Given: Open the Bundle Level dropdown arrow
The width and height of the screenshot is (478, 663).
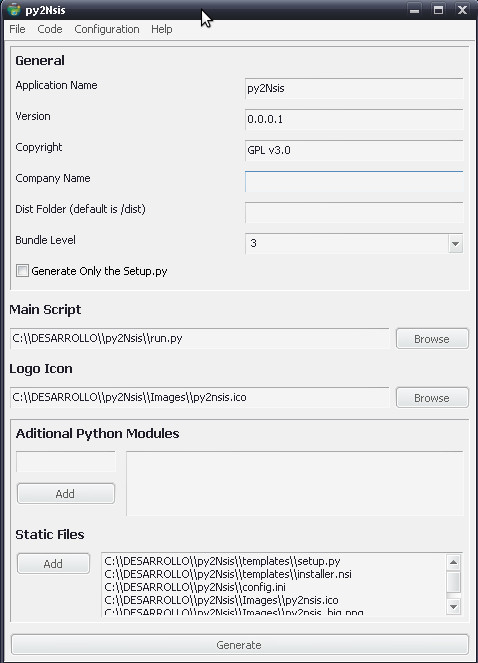Looking at the screenshot, I should (x=455, y=244).
